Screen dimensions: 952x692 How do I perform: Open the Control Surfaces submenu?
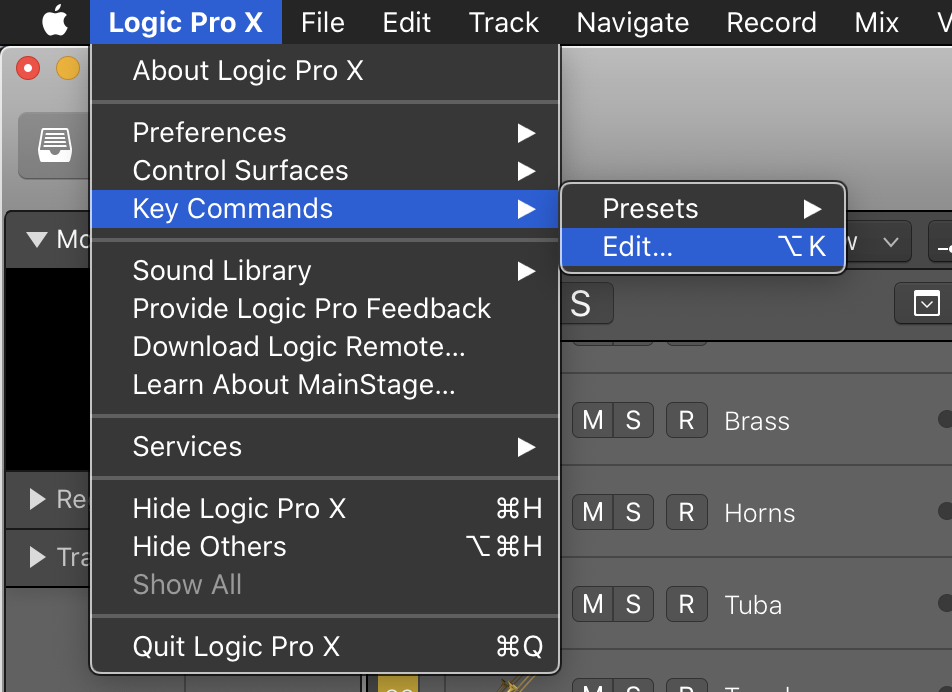click(x=325, y=171)
